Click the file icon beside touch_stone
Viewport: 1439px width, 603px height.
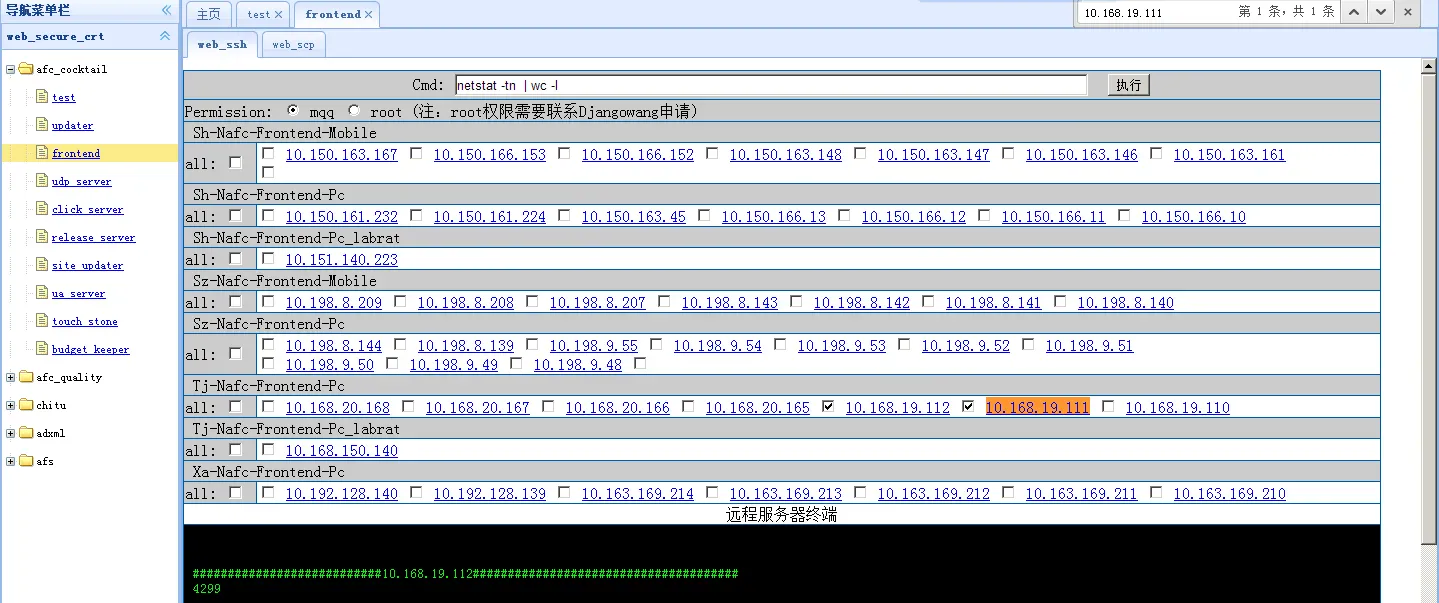point(42,320)
